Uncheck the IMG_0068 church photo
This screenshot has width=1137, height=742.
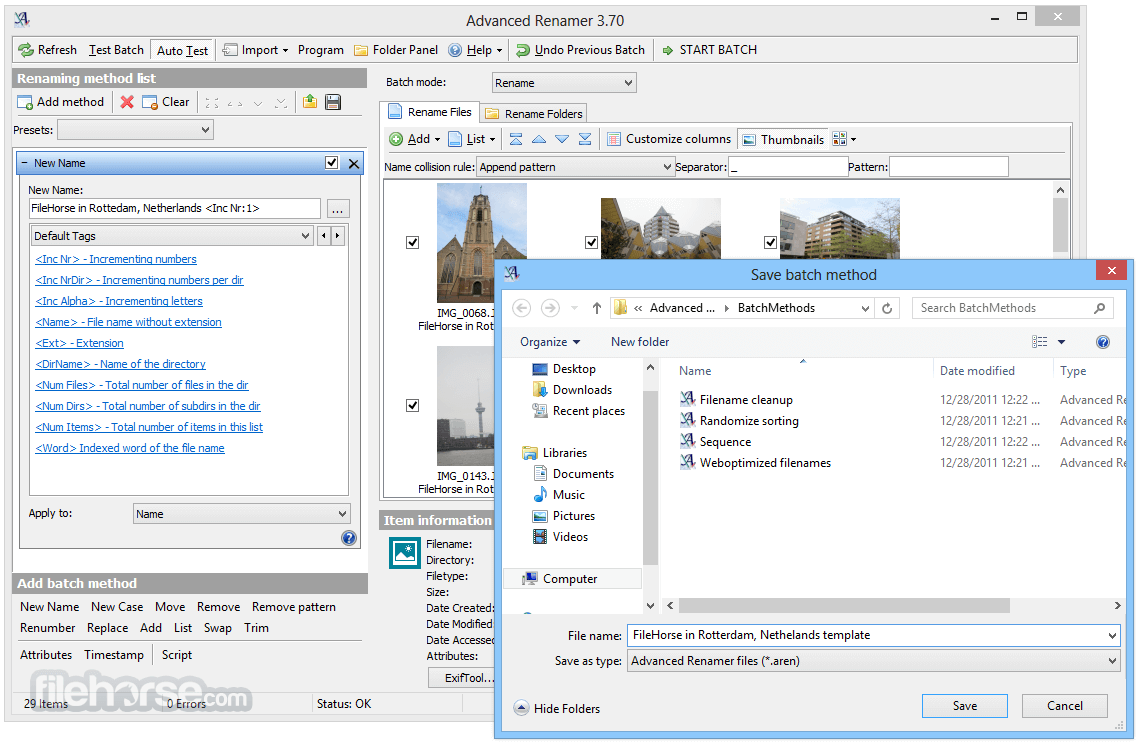[413, 242]
